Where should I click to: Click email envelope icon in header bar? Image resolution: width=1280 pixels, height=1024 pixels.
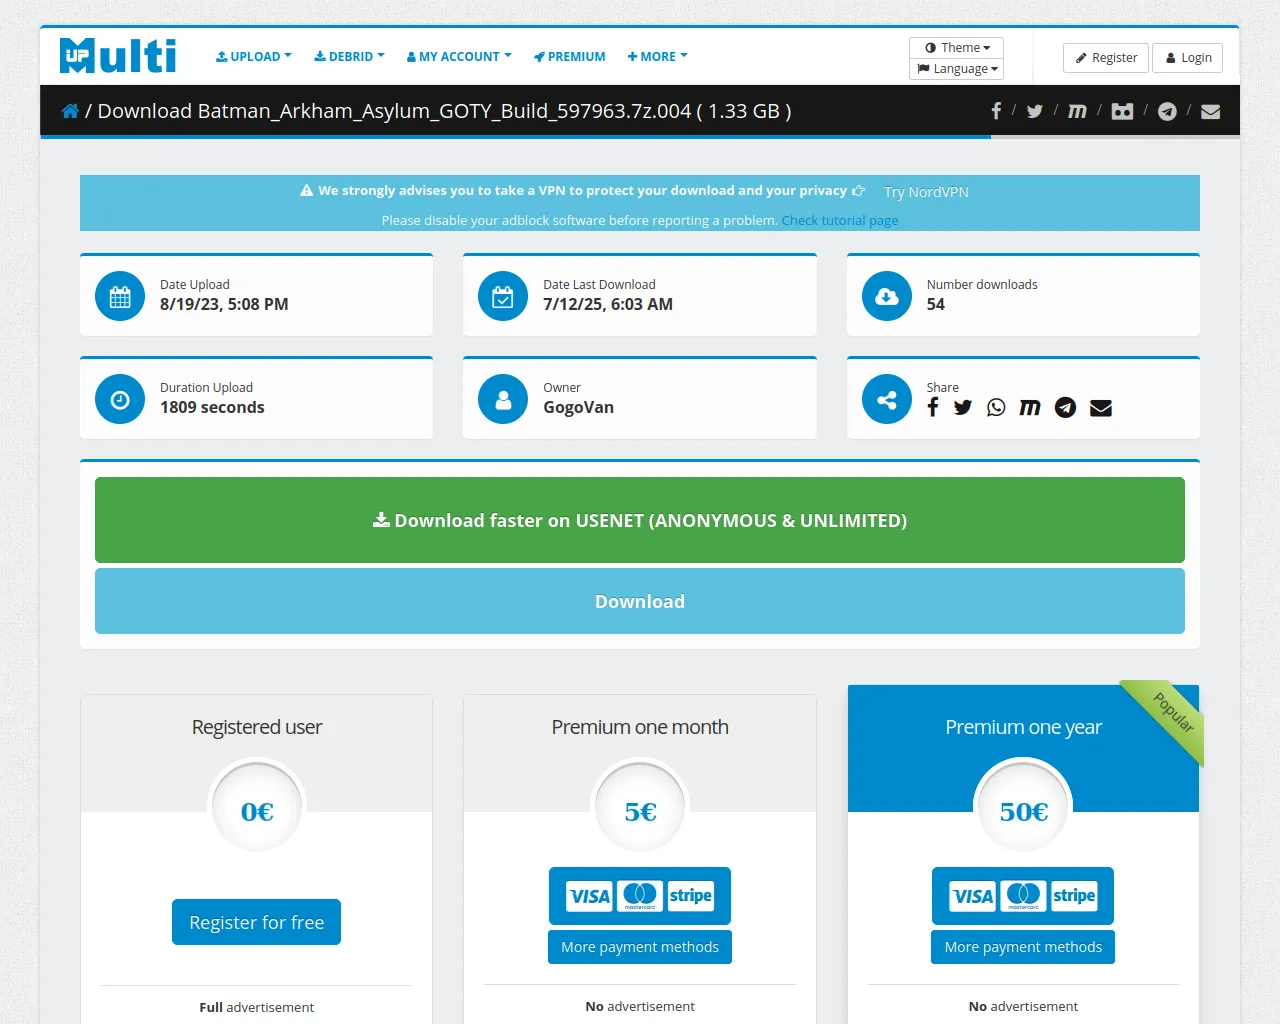tap(1210, 111)
